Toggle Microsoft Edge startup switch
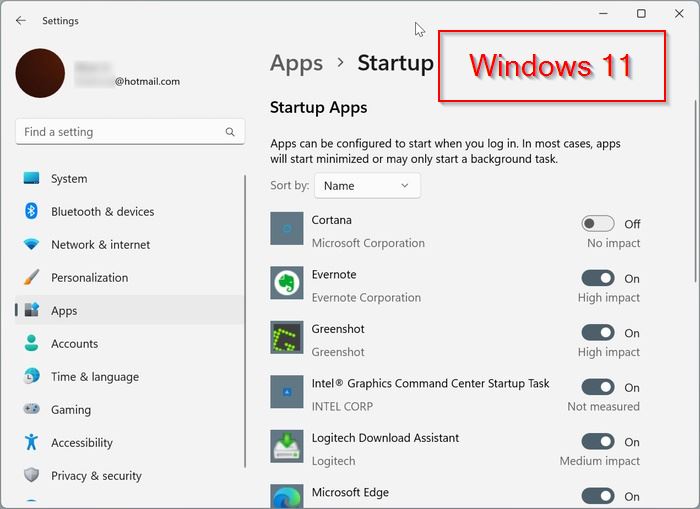This screenshot has width=700, height=509. pos(598,496)
